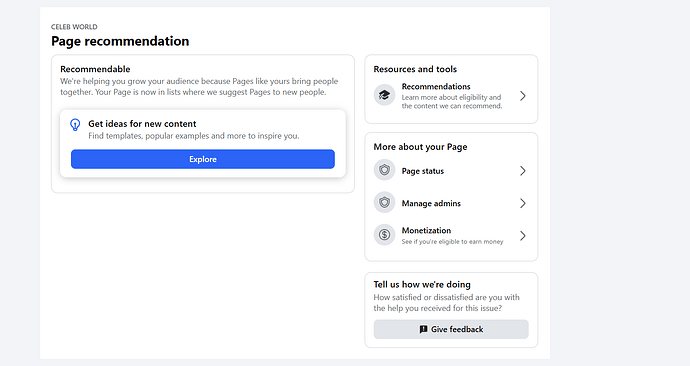Click the shield icon next to Page status
Viewport: 690px width, 366px height.
(x=384, y=170)
